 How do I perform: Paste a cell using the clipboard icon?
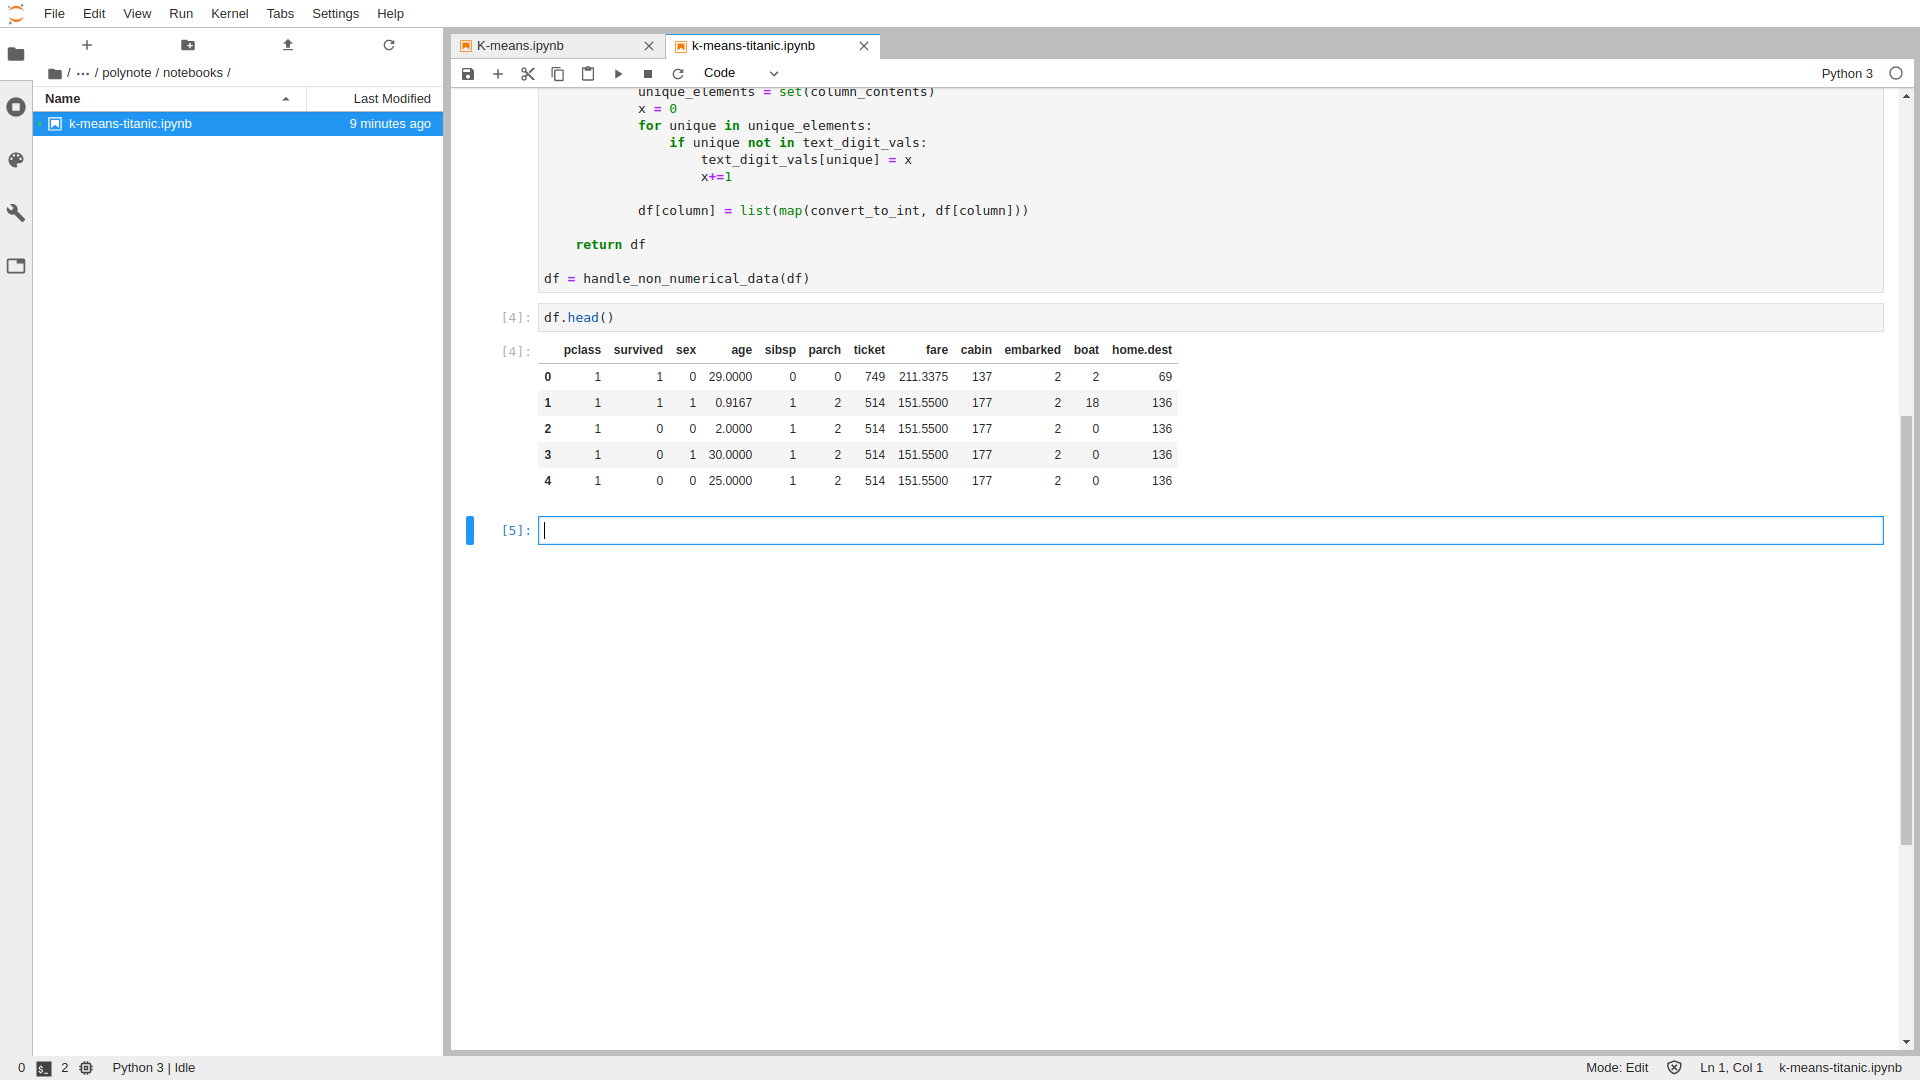click(x=587, y=74)
